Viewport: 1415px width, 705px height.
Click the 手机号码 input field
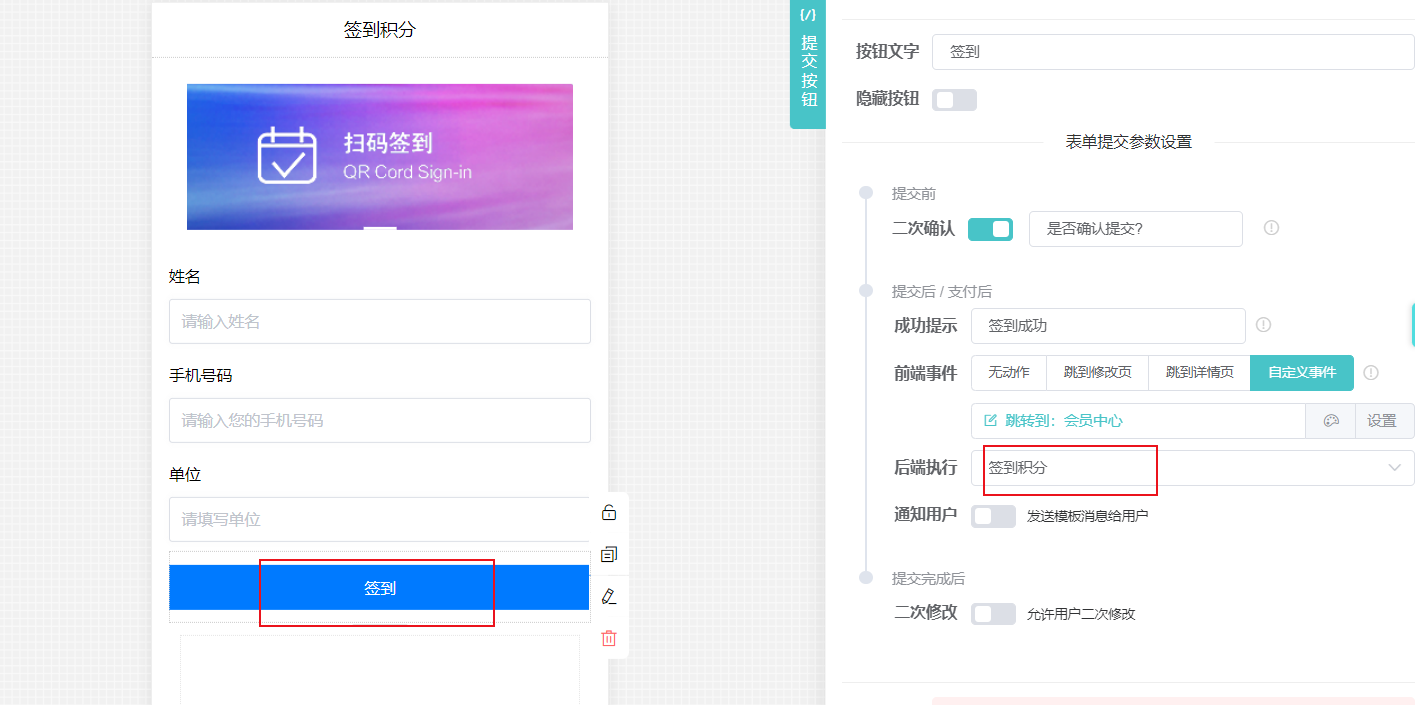[x=379, y=420]
